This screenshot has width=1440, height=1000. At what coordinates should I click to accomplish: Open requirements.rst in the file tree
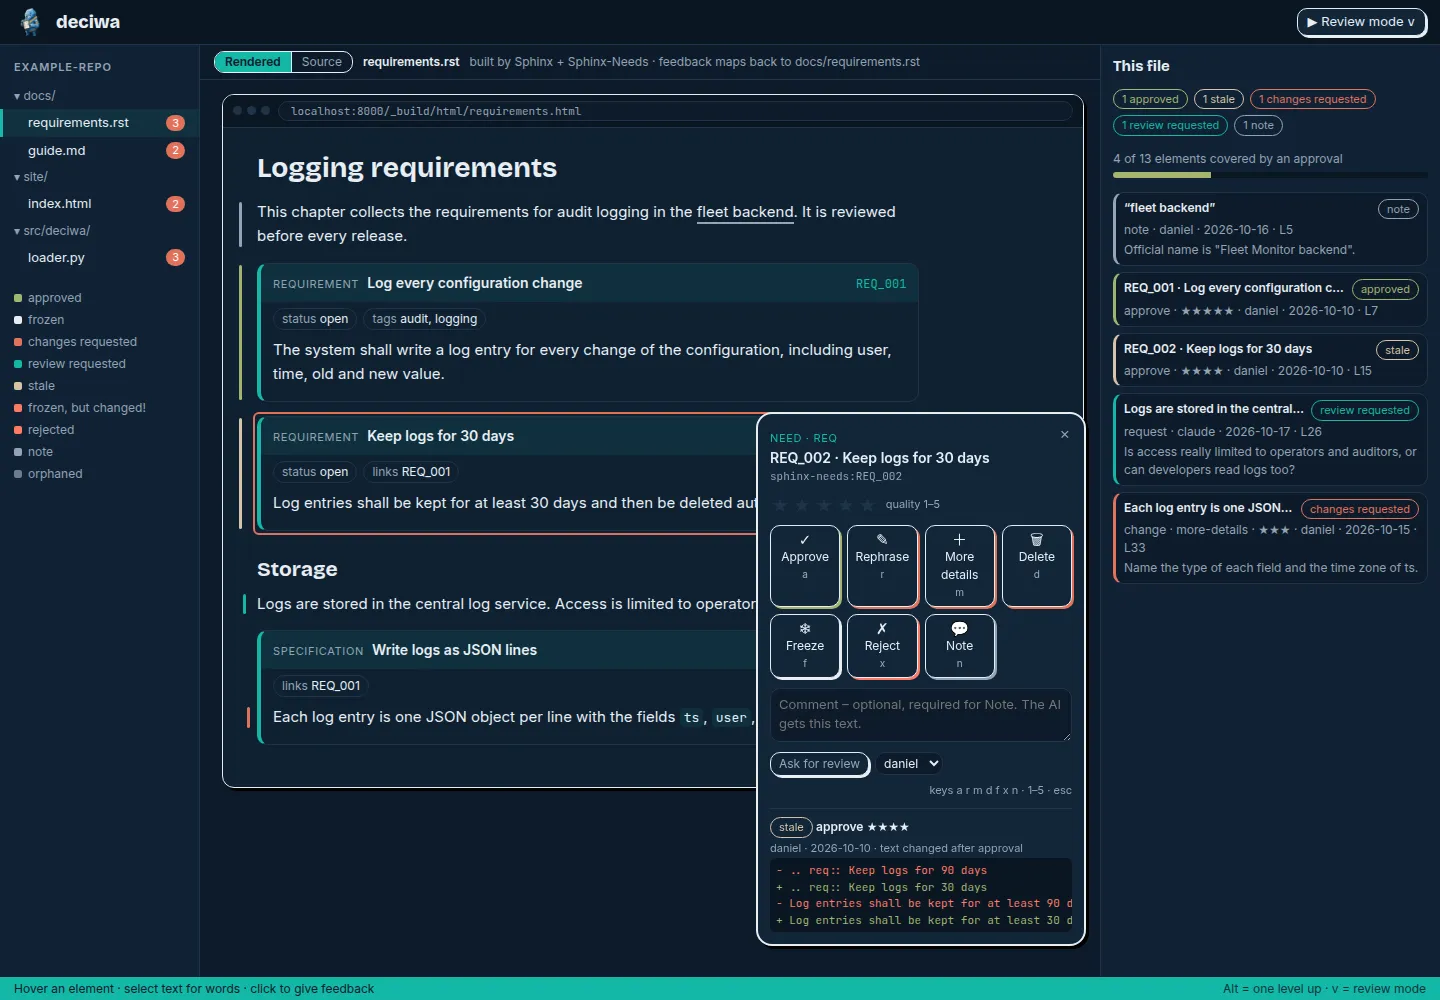[x=99, y=123]
